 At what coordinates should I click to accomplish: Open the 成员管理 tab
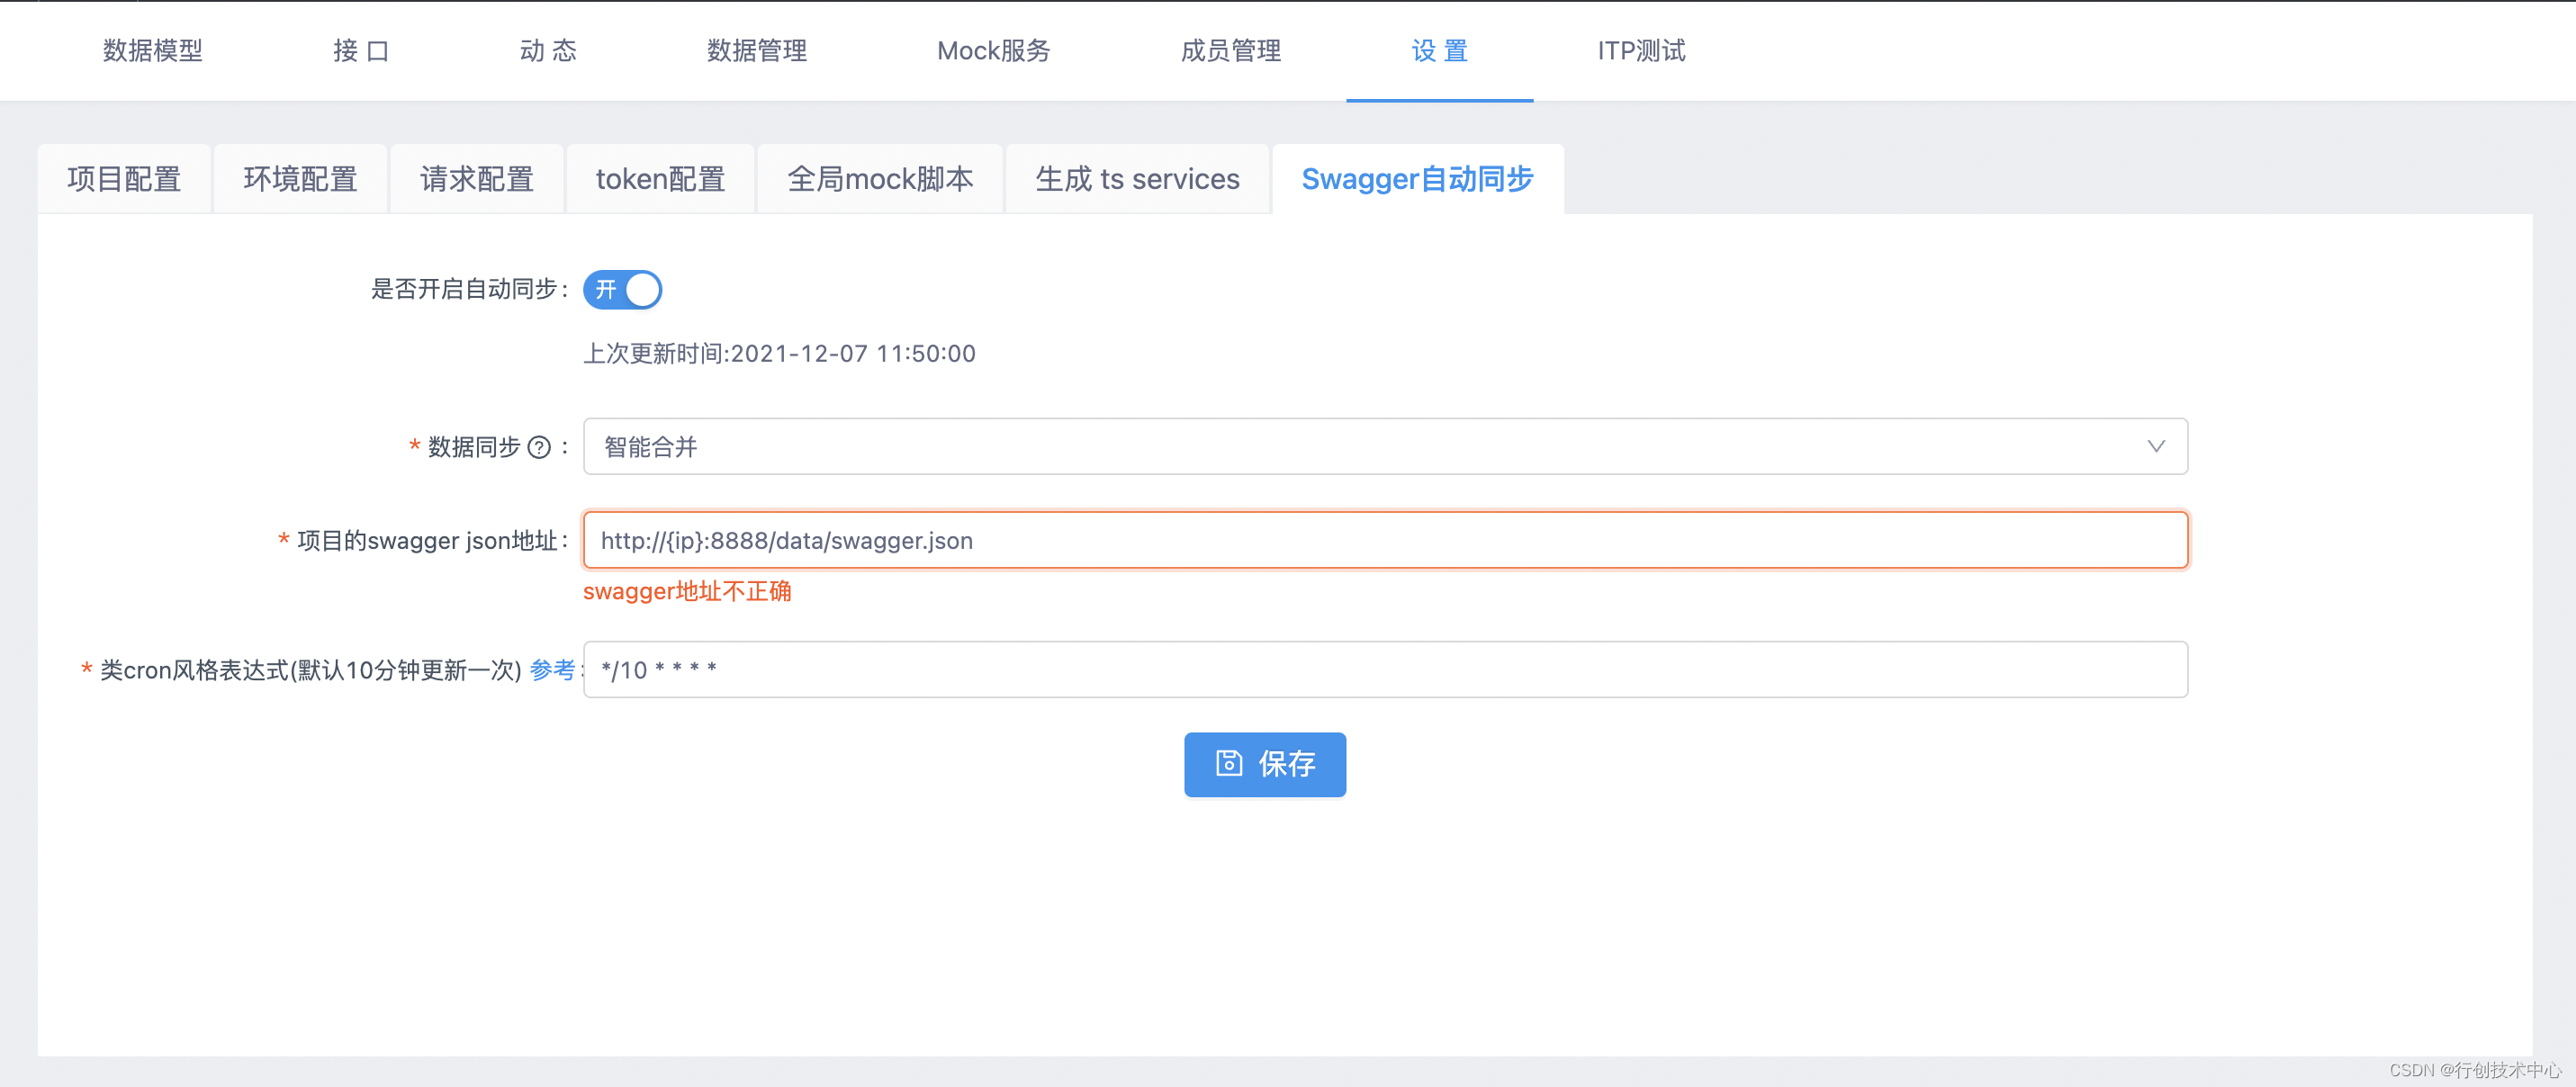tap(1231, 51)
